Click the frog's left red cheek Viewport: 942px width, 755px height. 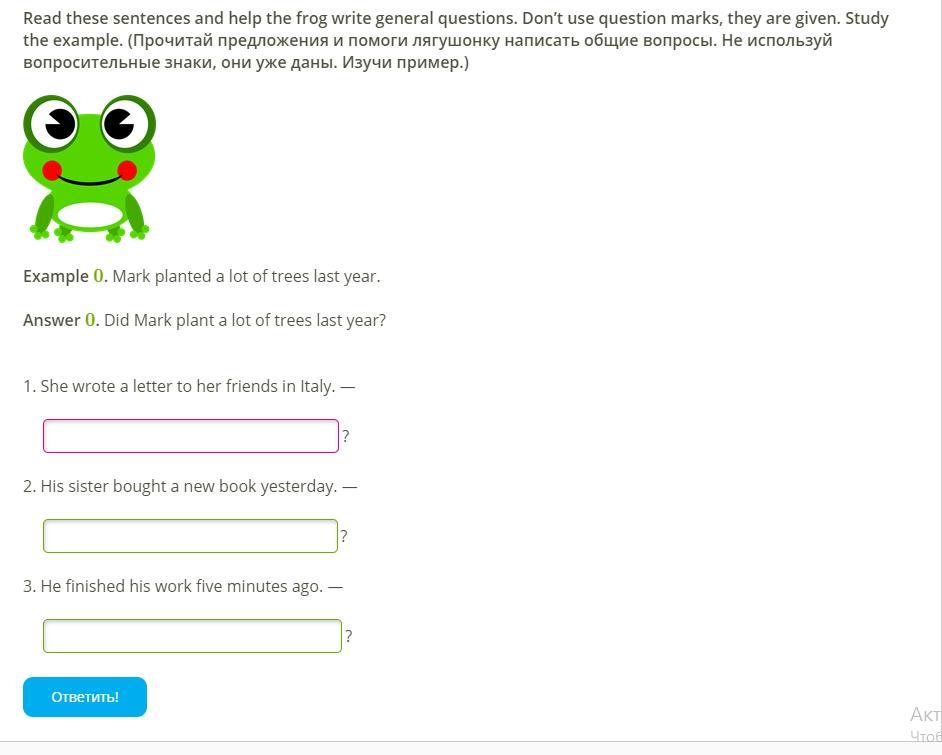pyautogui.click(x=52, y=170)
